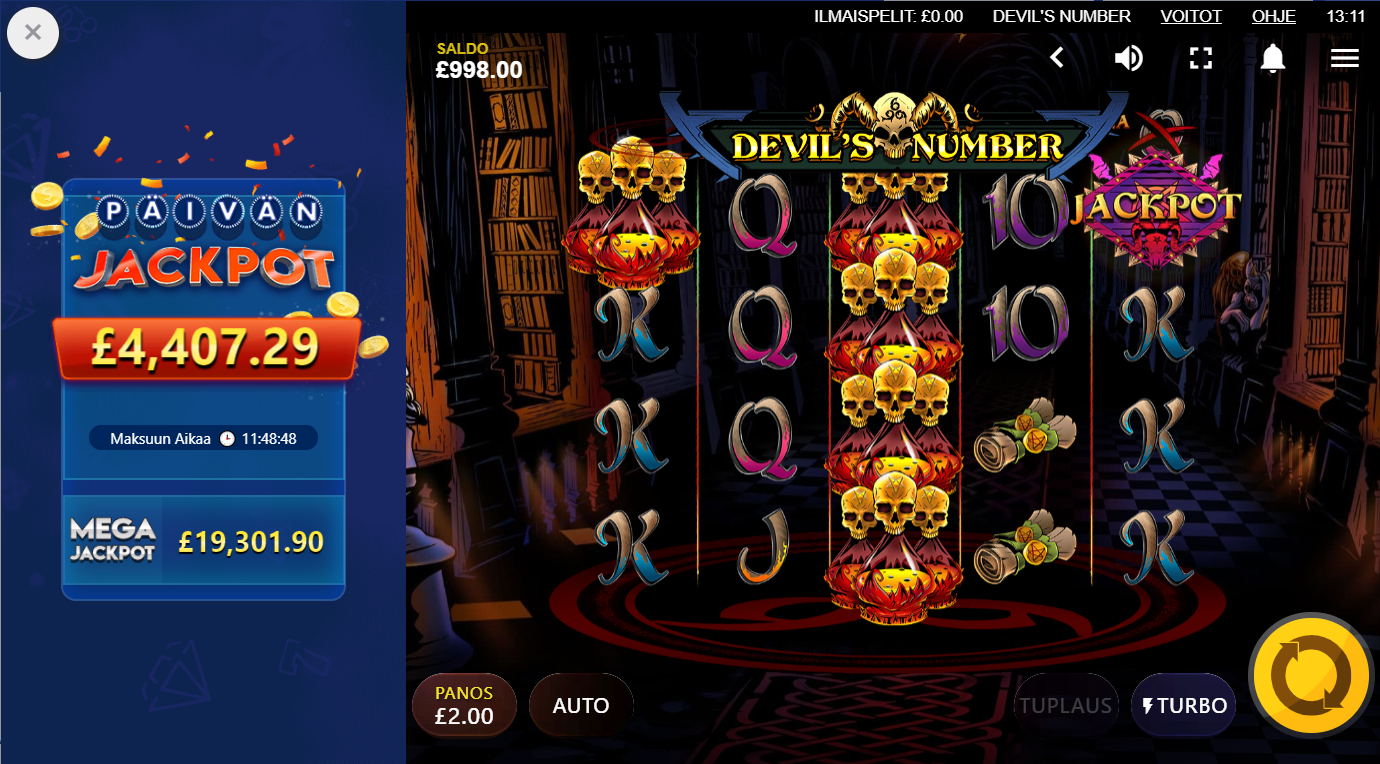Click the Maksuun Aikaa countdown timer

point(203,438)
